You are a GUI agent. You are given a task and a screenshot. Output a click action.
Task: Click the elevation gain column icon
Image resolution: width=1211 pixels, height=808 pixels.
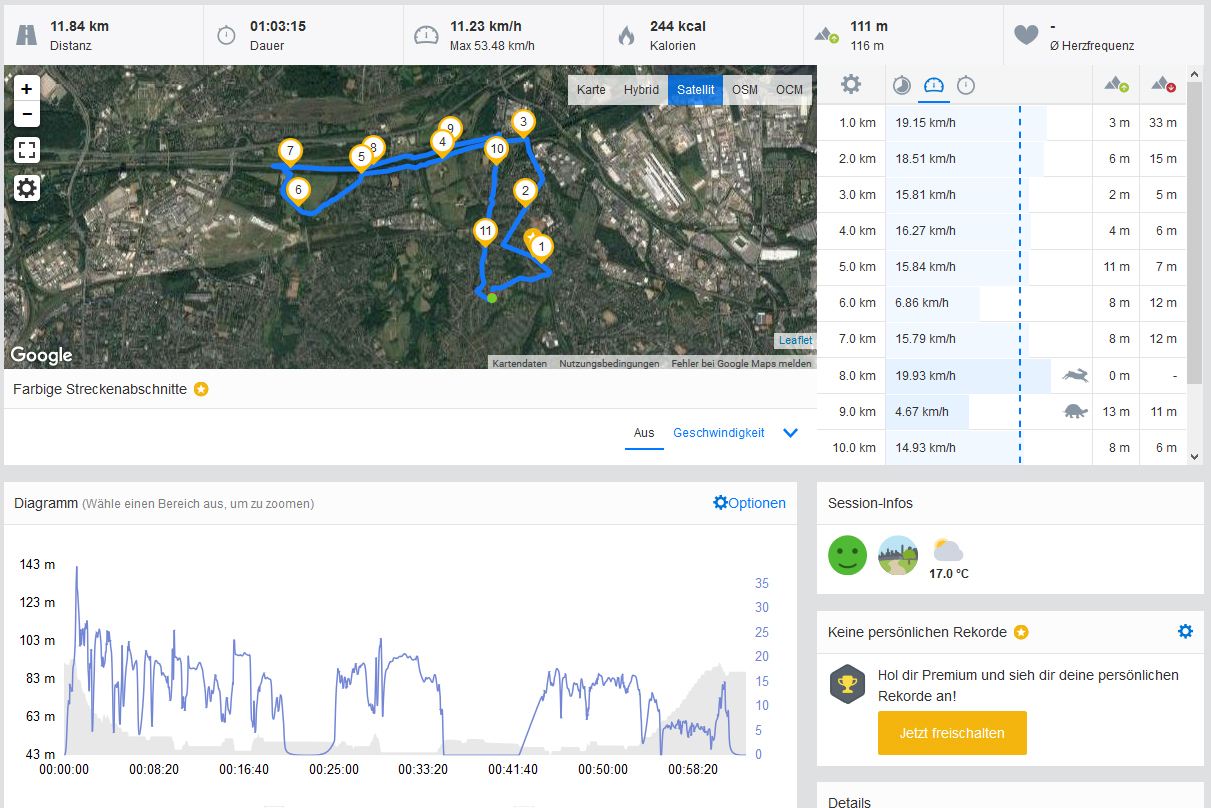coord(1116,85)
